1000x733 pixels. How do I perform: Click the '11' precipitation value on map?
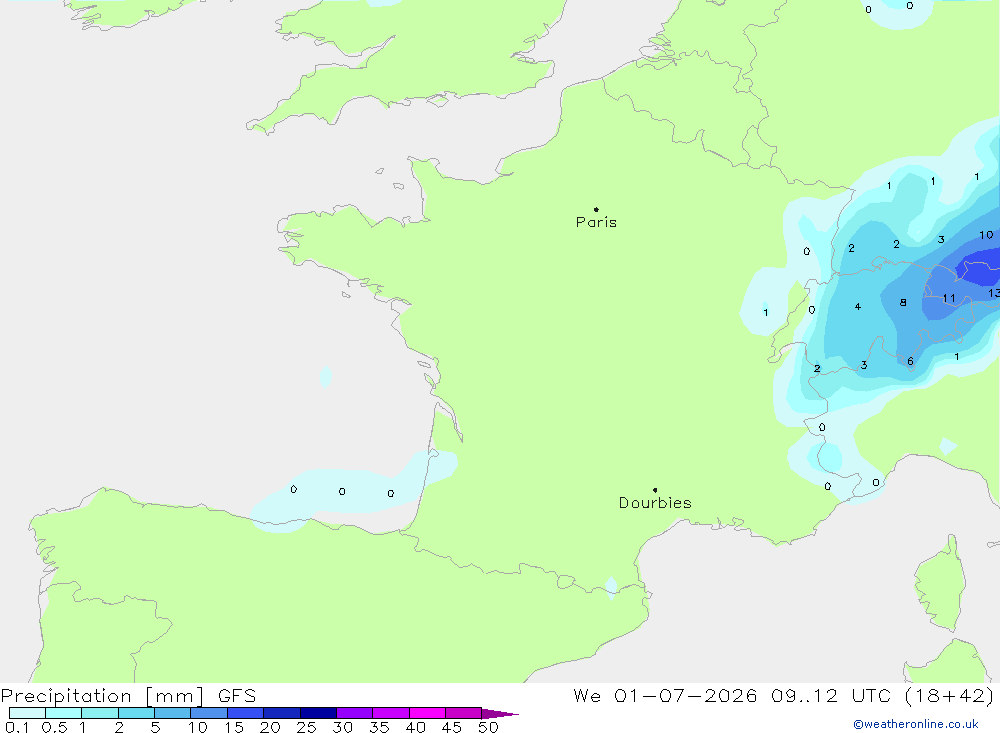click(949, 298)
